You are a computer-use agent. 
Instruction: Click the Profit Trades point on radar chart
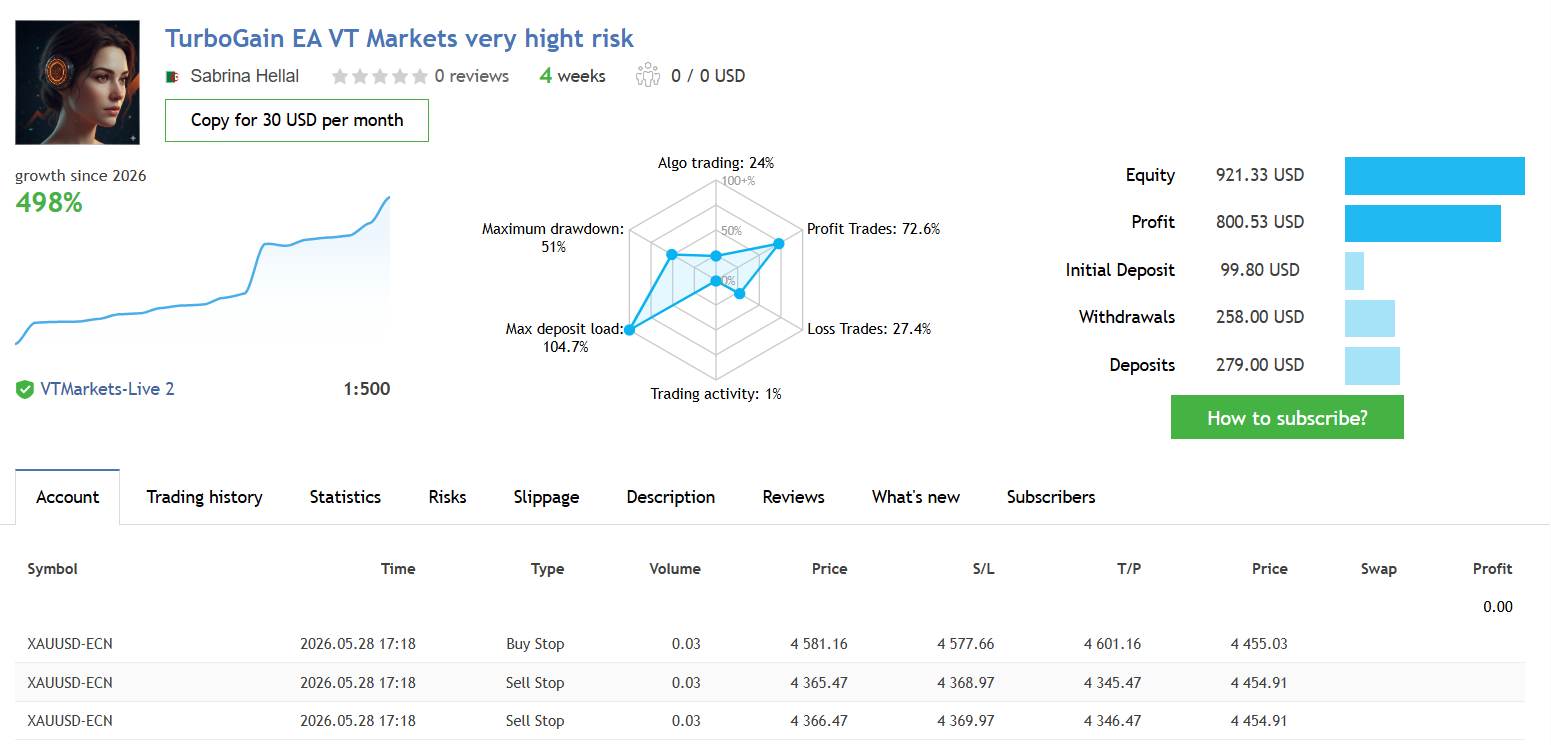pos(778,244)
